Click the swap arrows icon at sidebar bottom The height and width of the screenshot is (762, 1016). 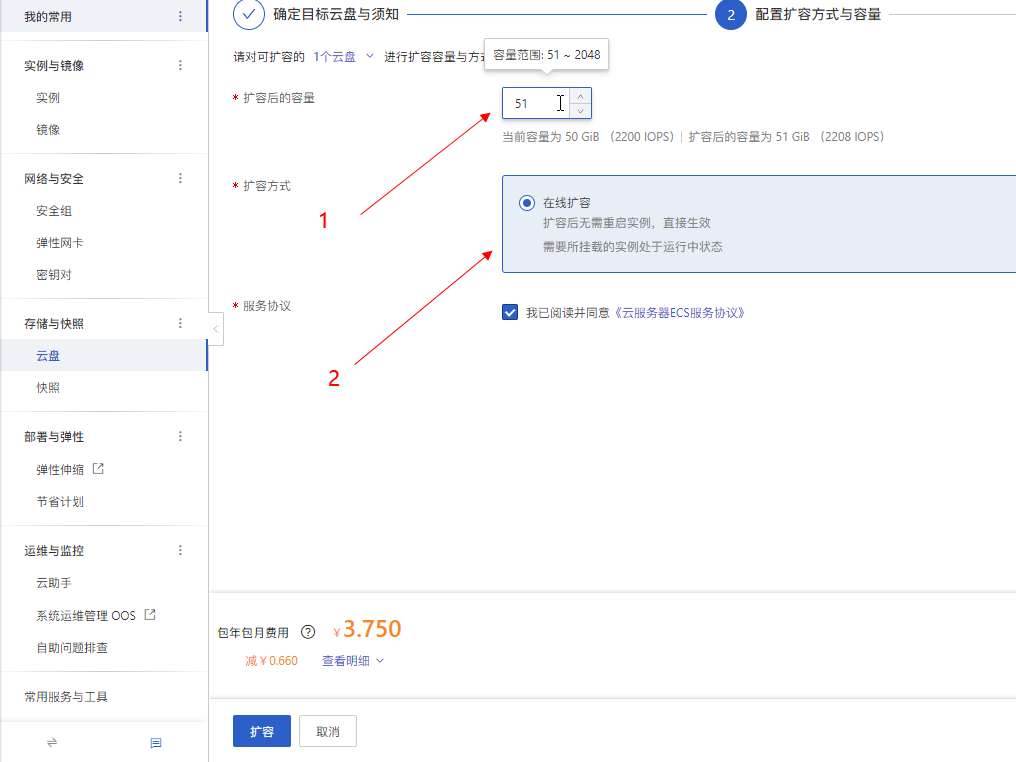tap(52, 743)
